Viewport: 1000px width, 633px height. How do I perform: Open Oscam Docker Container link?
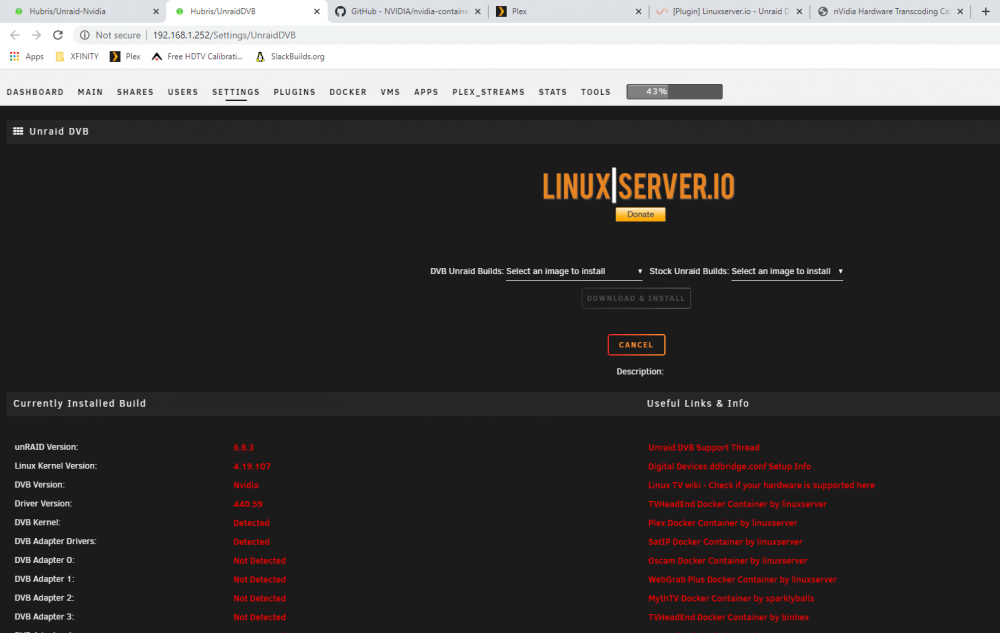(728, 561)
